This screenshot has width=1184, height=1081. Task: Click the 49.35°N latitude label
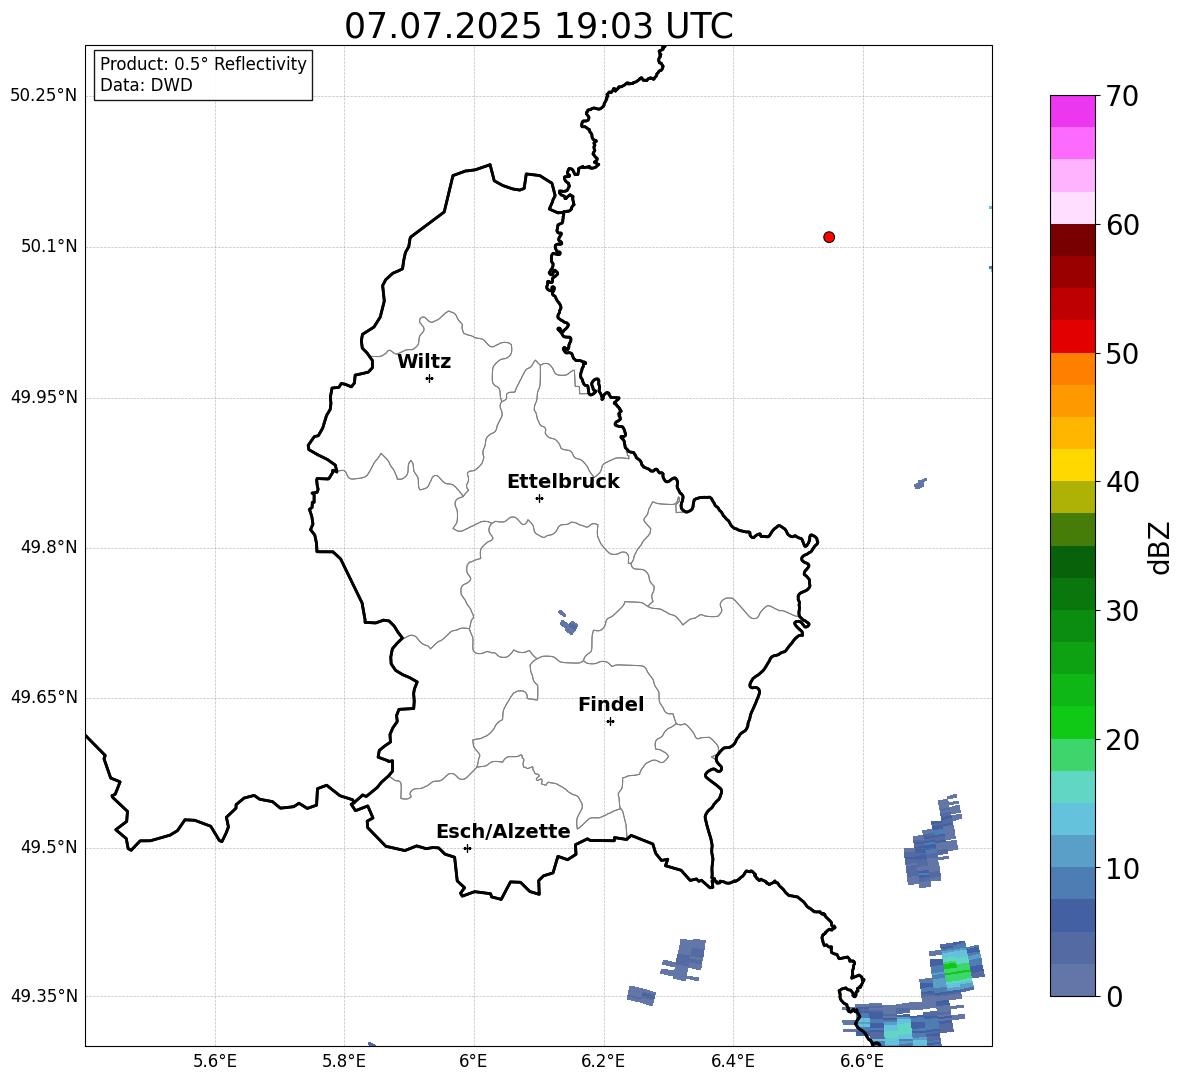click(x=43, y=996)
